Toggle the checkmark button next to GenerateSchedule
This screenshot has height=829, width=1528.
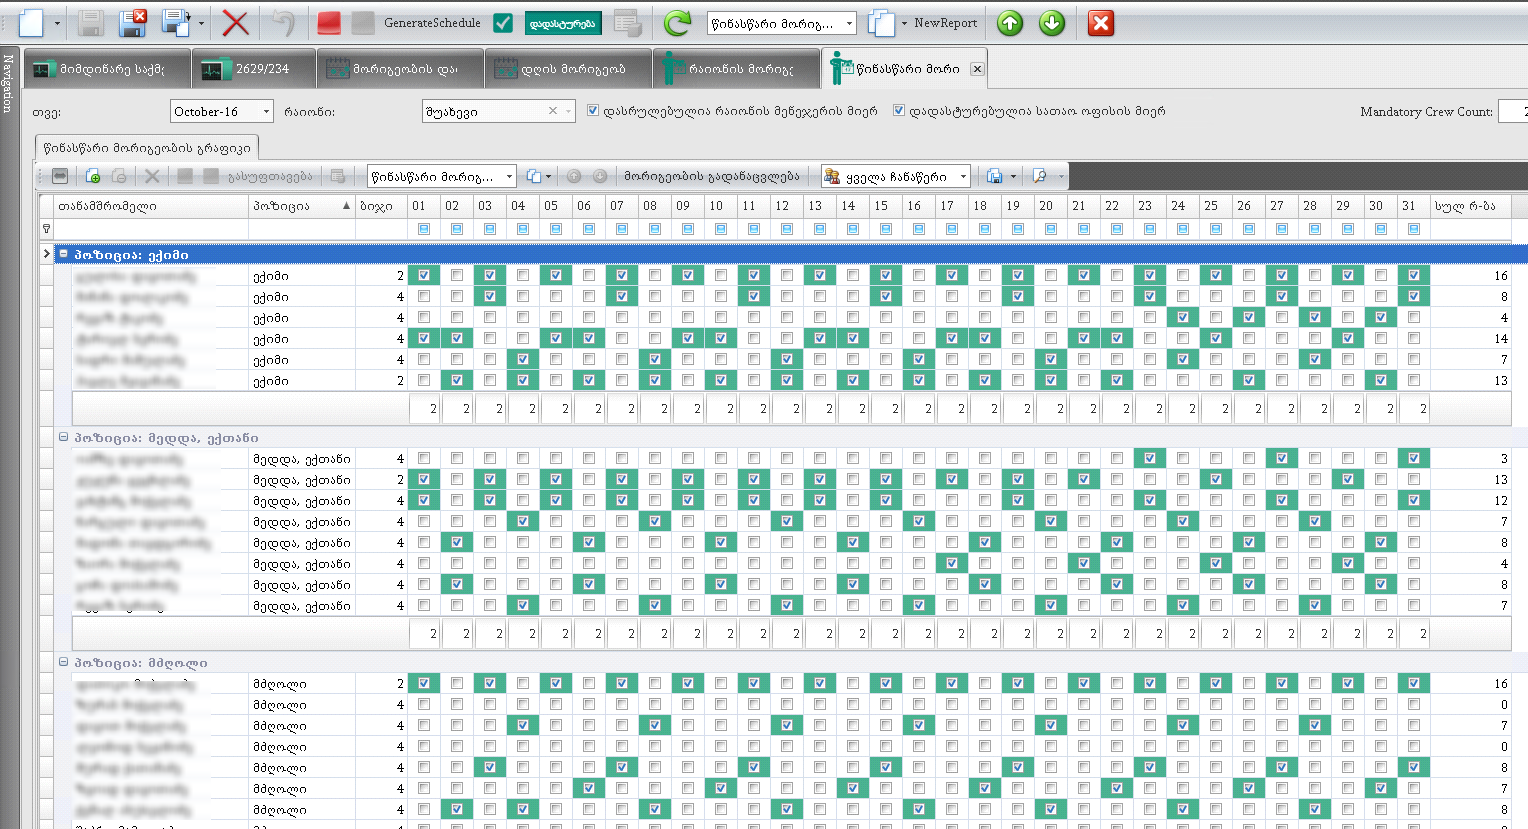tap(503, 23)
